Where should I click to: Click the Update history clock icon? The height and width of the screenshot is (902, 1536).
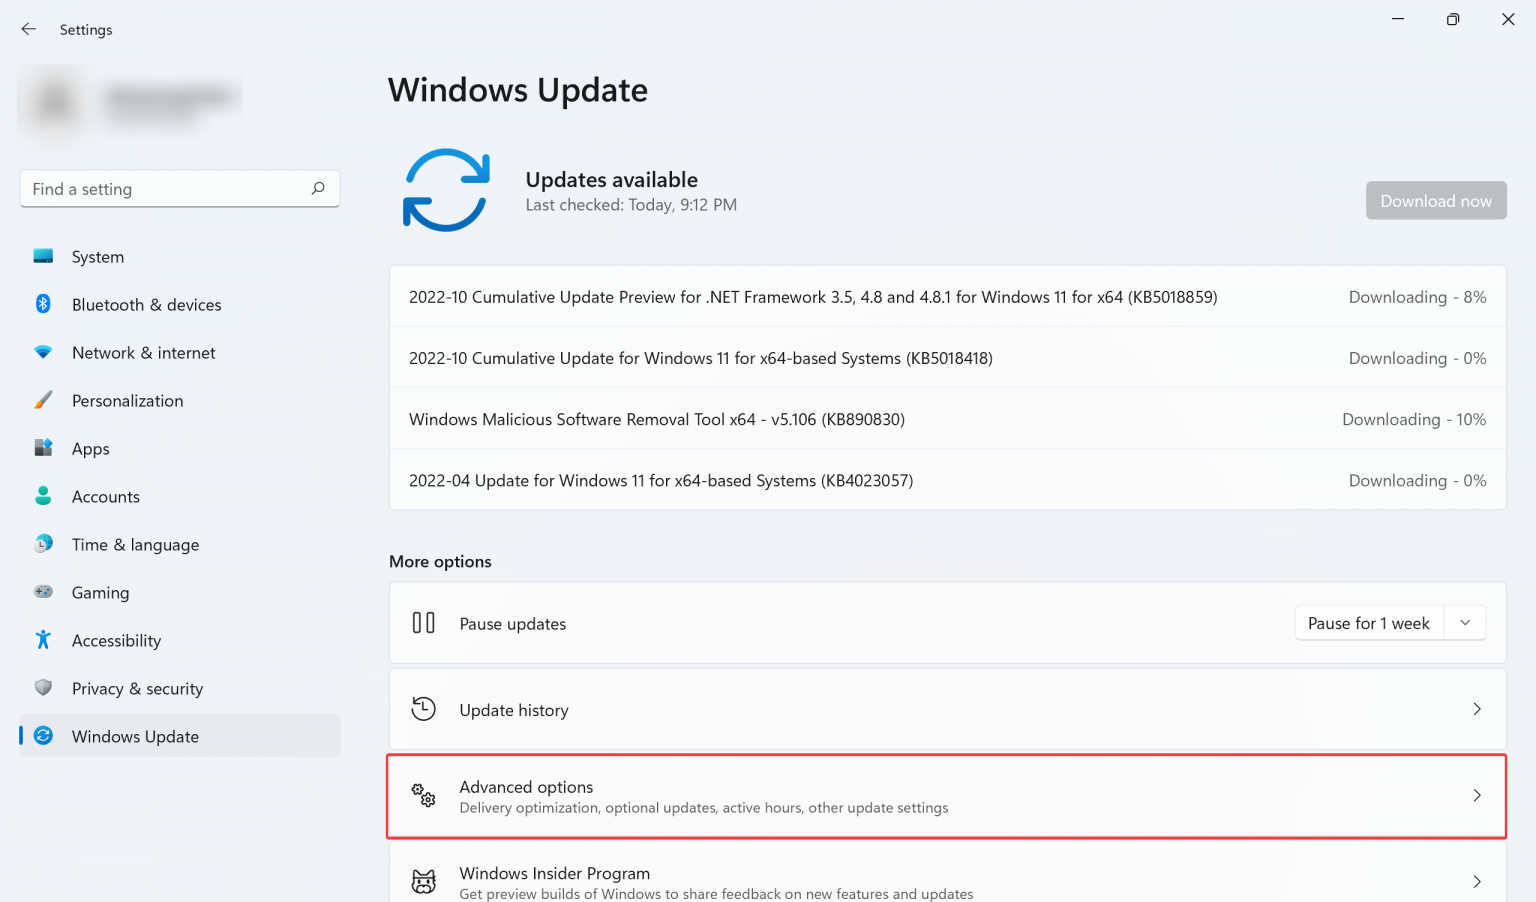point(424,709)
